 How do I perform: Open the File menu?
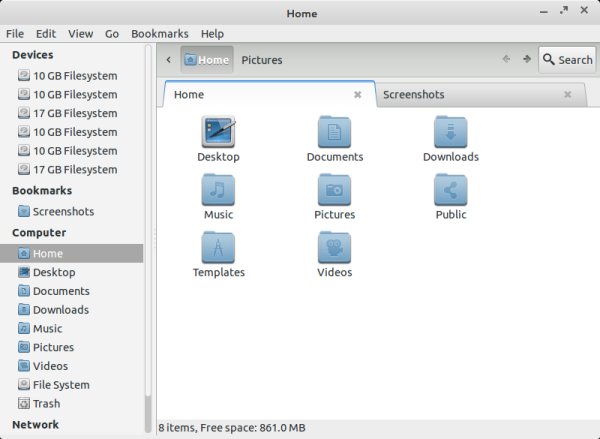coord(15,33)
